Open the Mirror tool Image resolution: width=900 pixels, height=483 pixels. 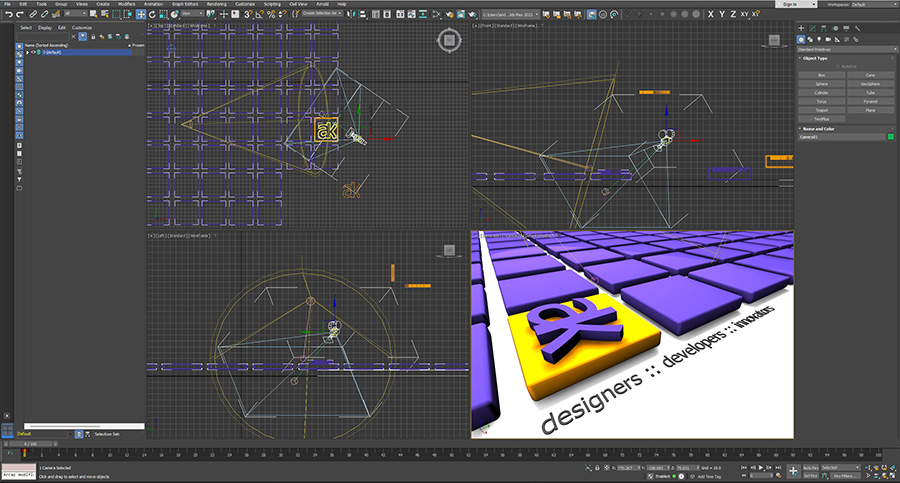pyautogui.click(x=351, y=14)
